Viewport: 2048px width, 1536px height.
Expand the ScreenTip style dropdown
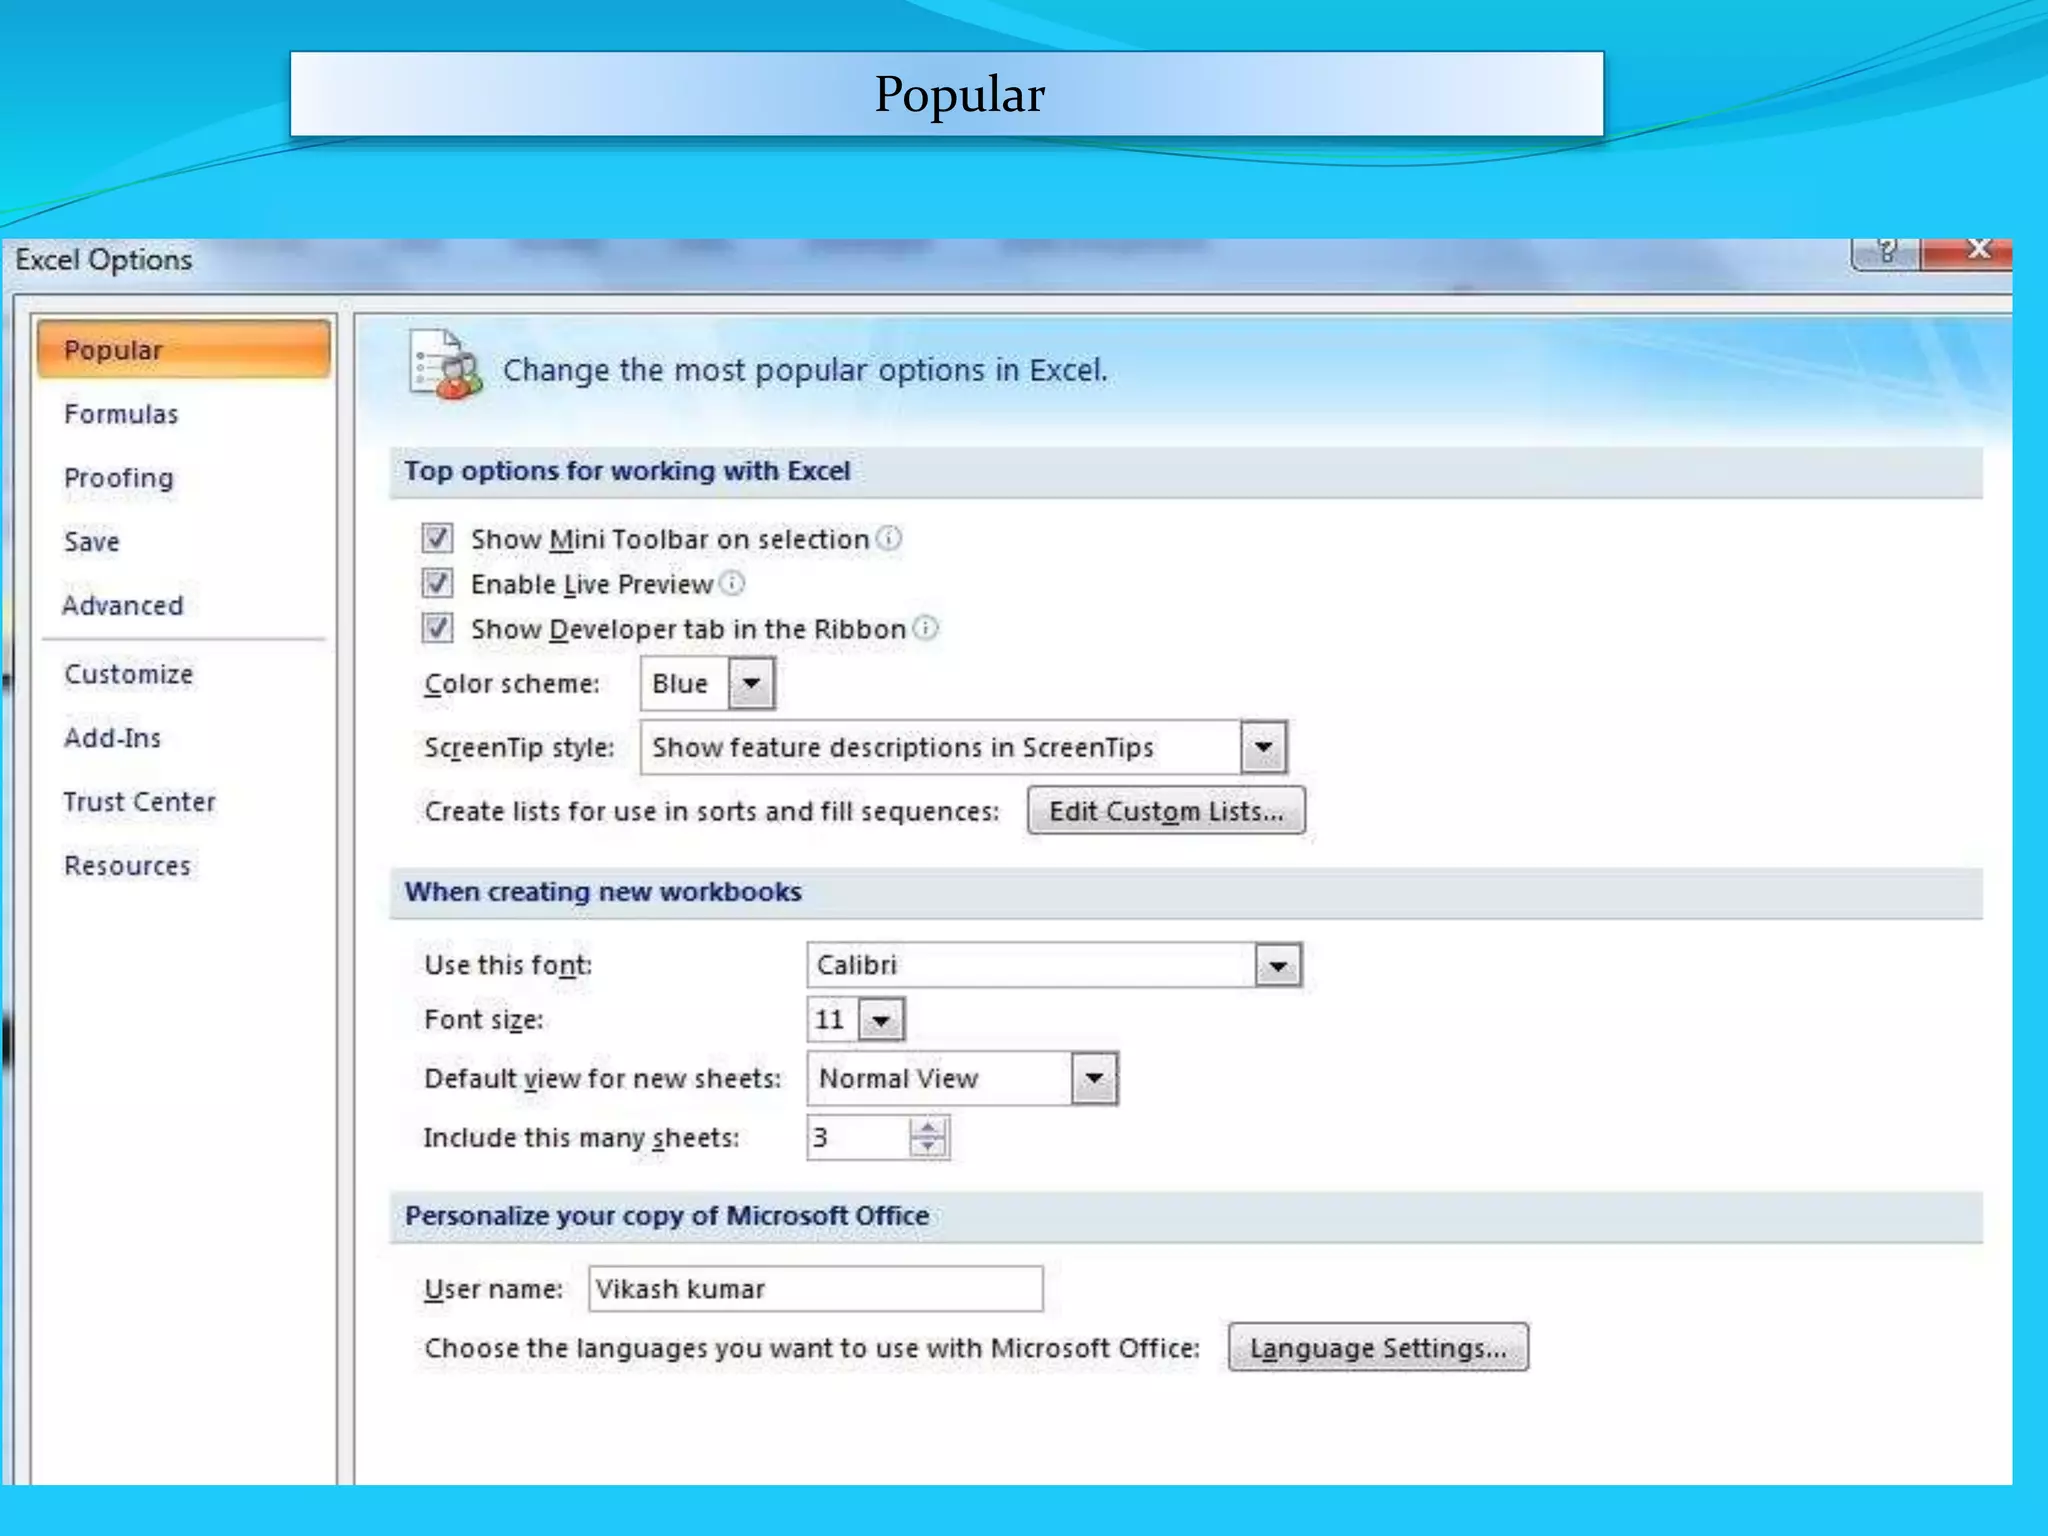pos(1264,747)
